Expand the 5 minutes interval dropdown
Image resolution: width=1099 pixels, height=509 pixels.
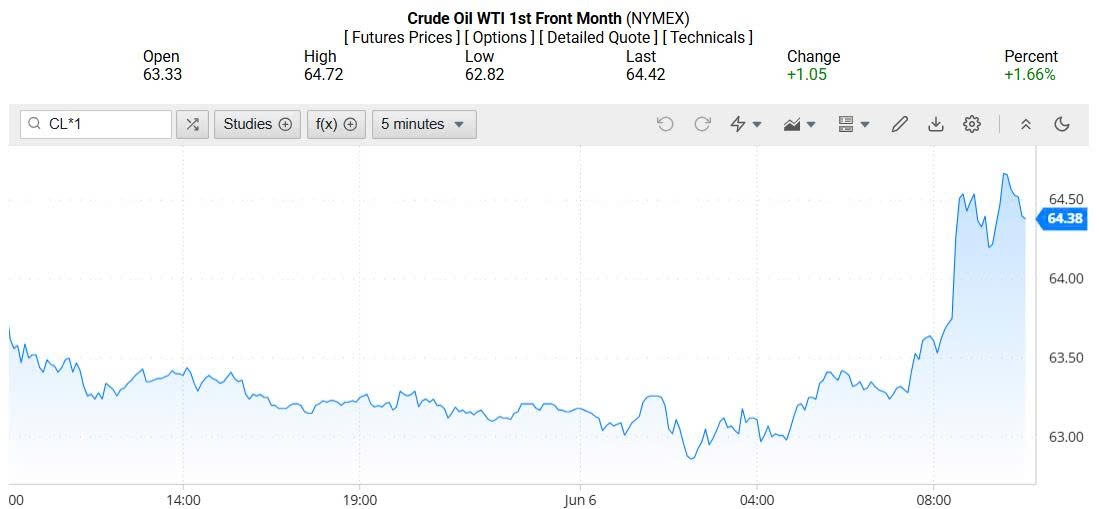[x=423, y=124]
